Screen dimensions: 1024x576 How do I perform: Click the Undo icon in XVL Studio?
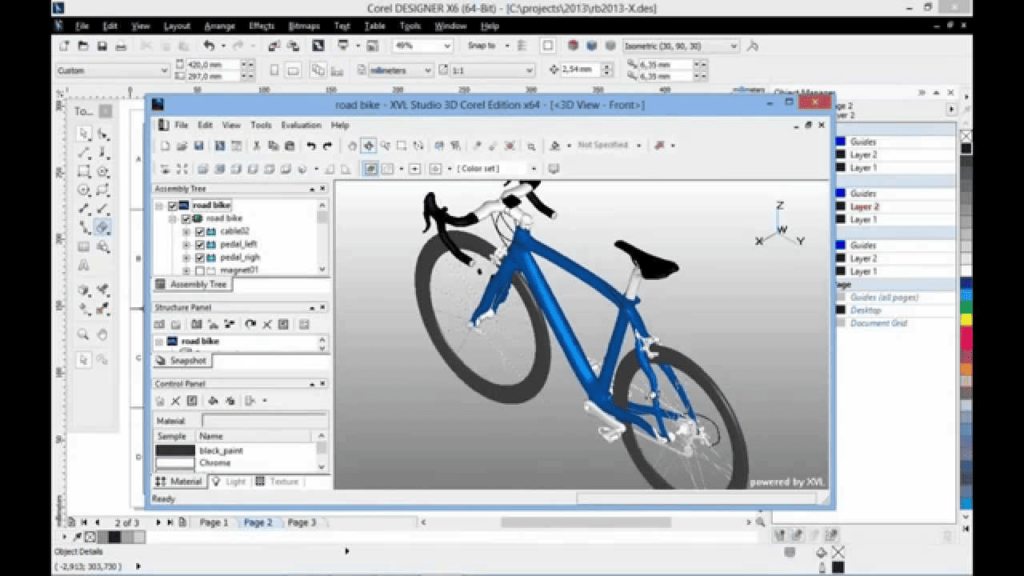tap(311, 145)
